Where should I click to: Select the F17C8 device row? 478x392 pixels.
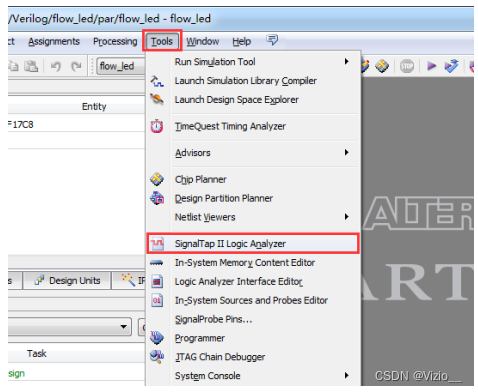[77, 124]
